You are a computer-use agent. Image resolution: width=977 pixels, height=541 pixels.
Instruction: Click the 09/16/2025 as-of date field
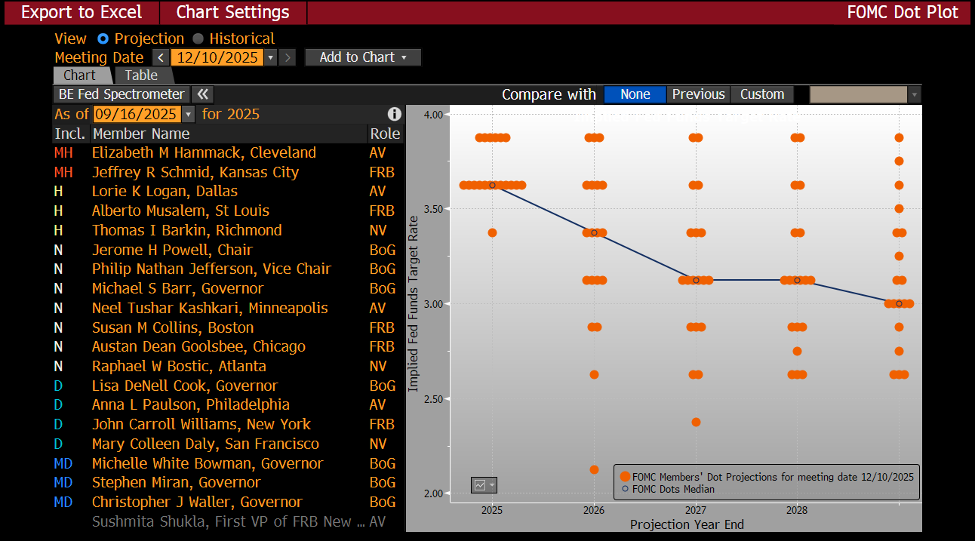tap(137, 114)
